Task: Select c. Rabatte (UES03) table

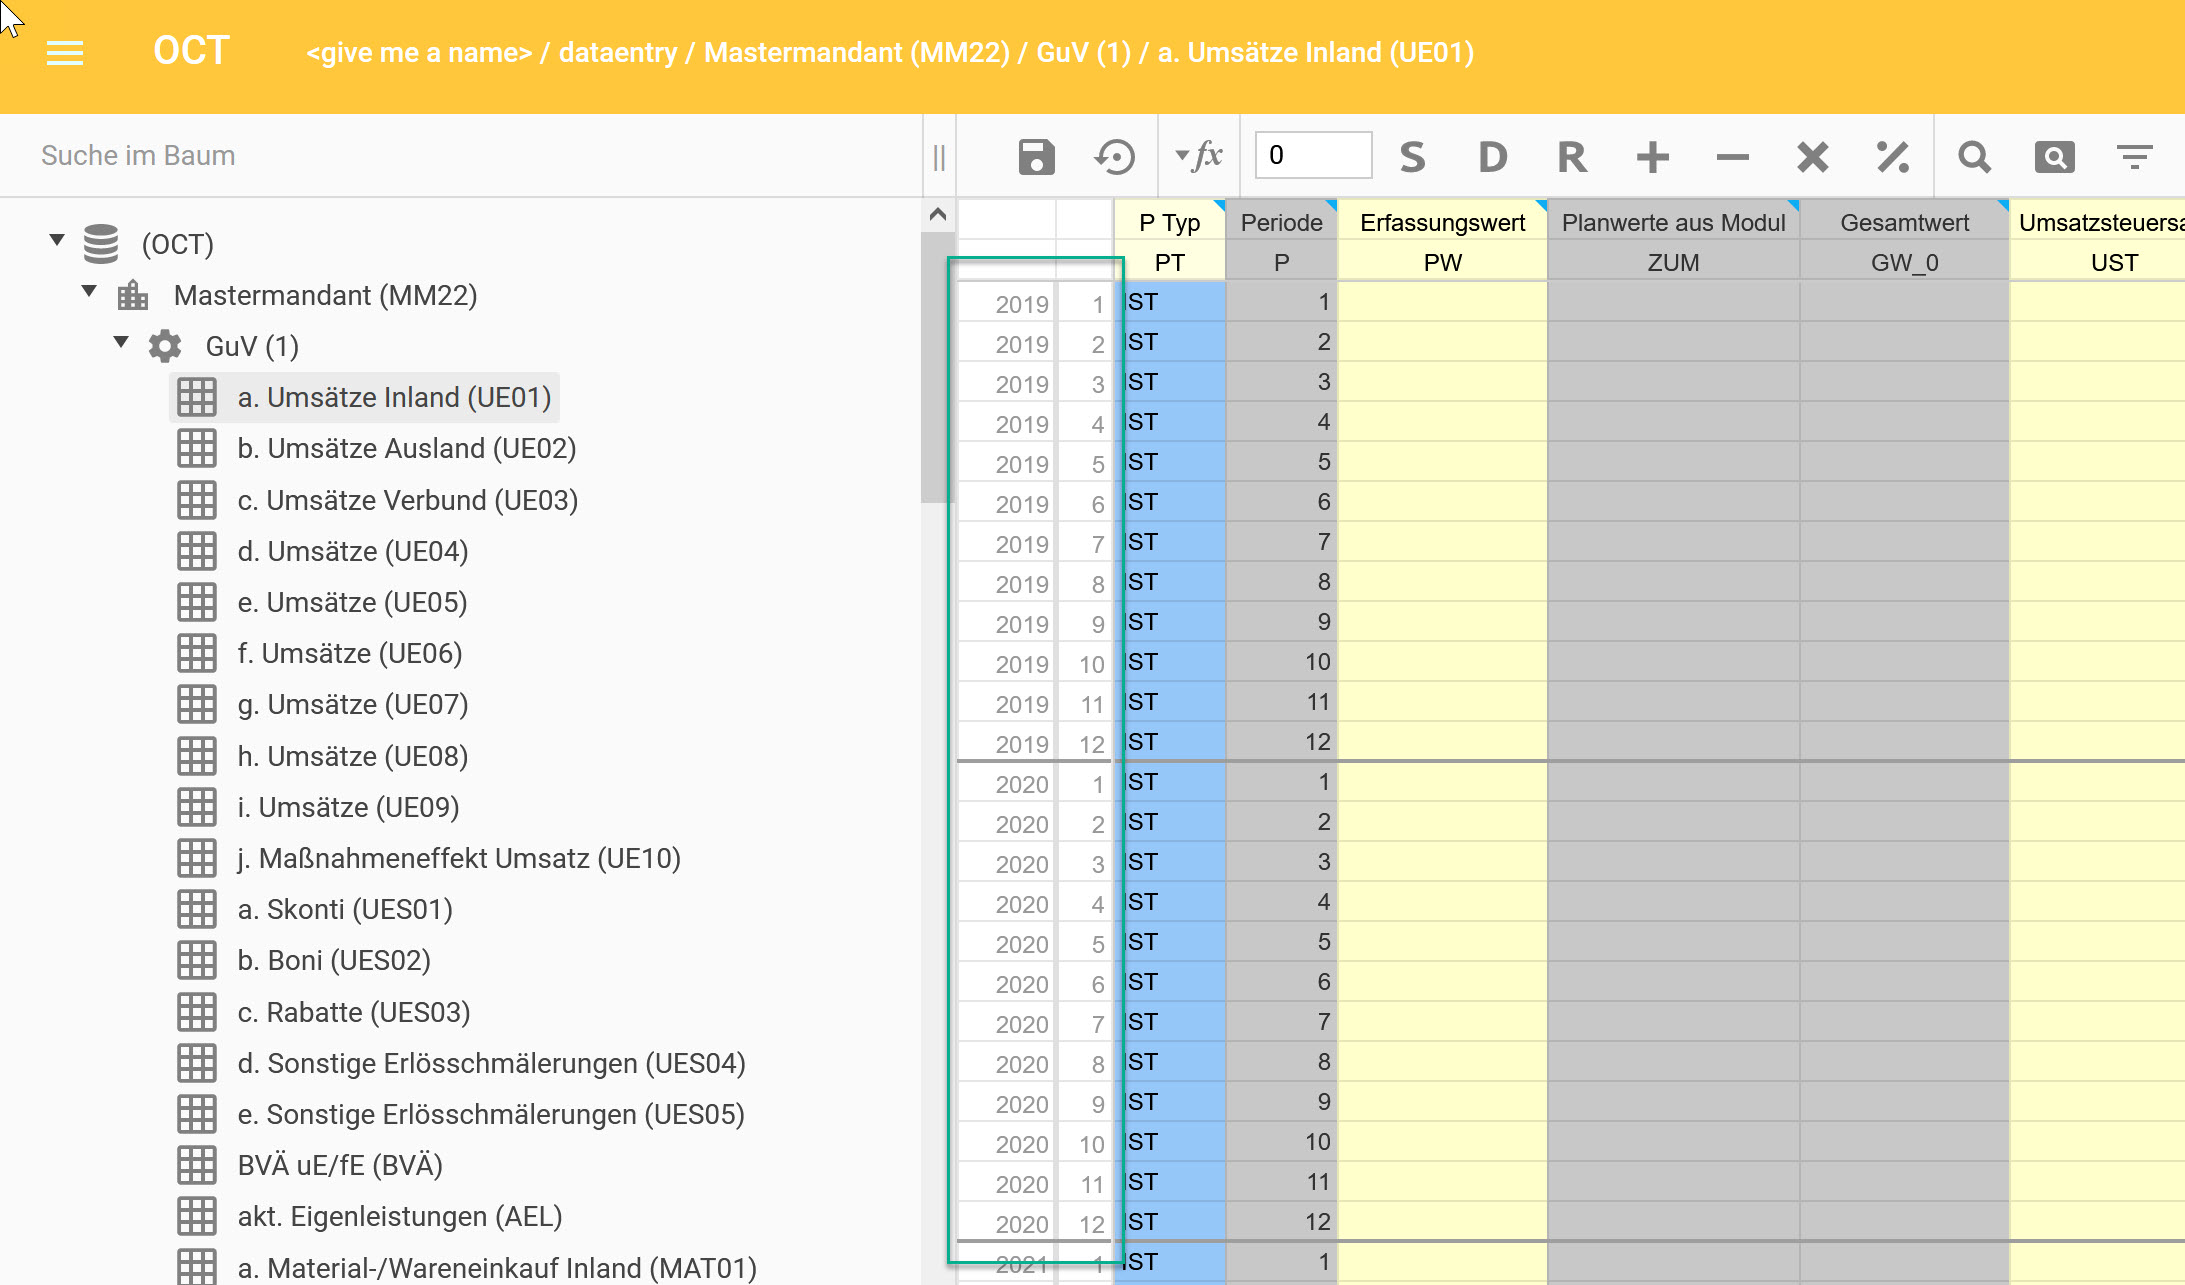Action: tap(353, 1012)
